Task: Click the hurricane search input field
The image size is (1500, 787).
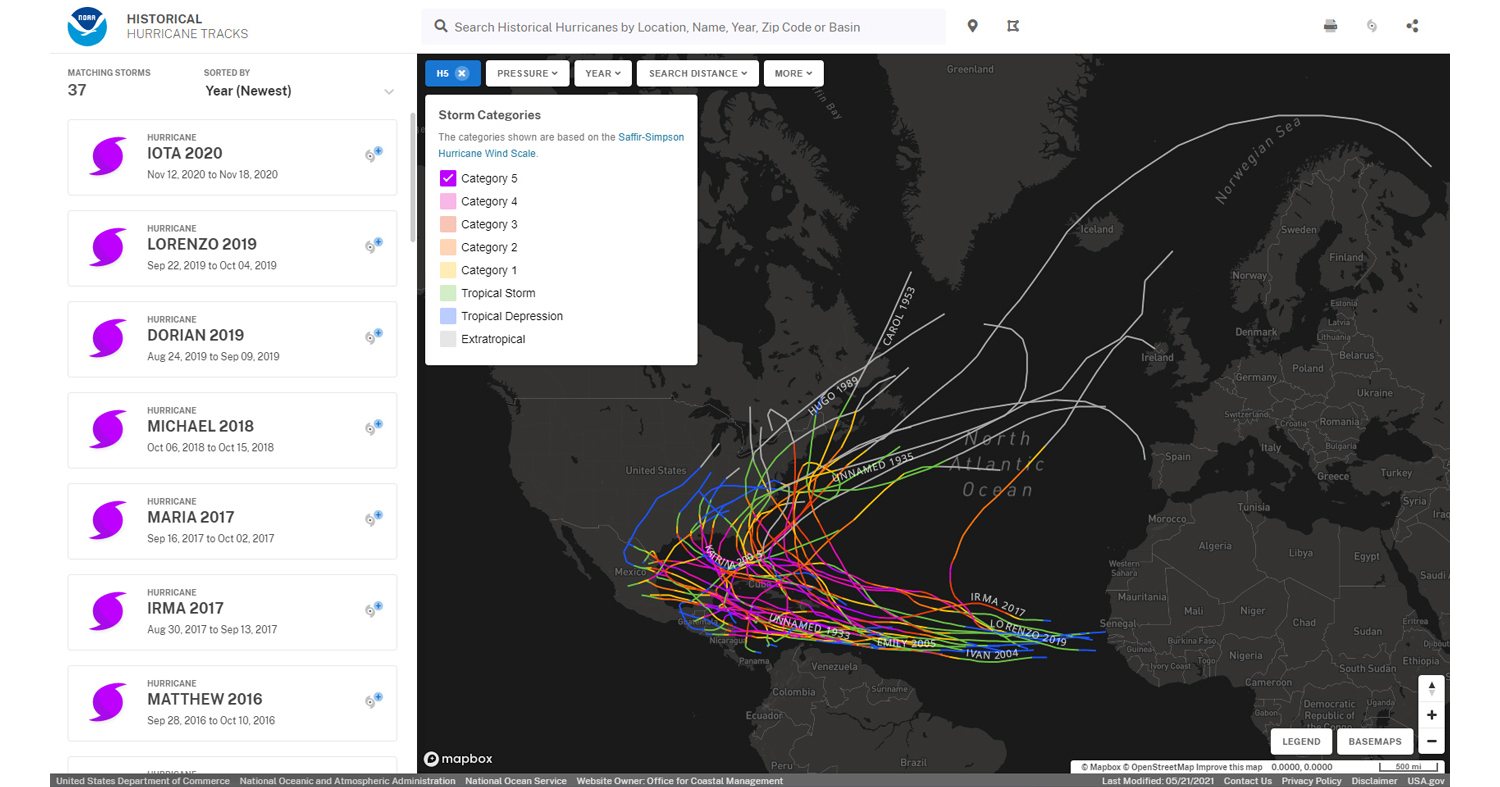Action: click(690, 27)
